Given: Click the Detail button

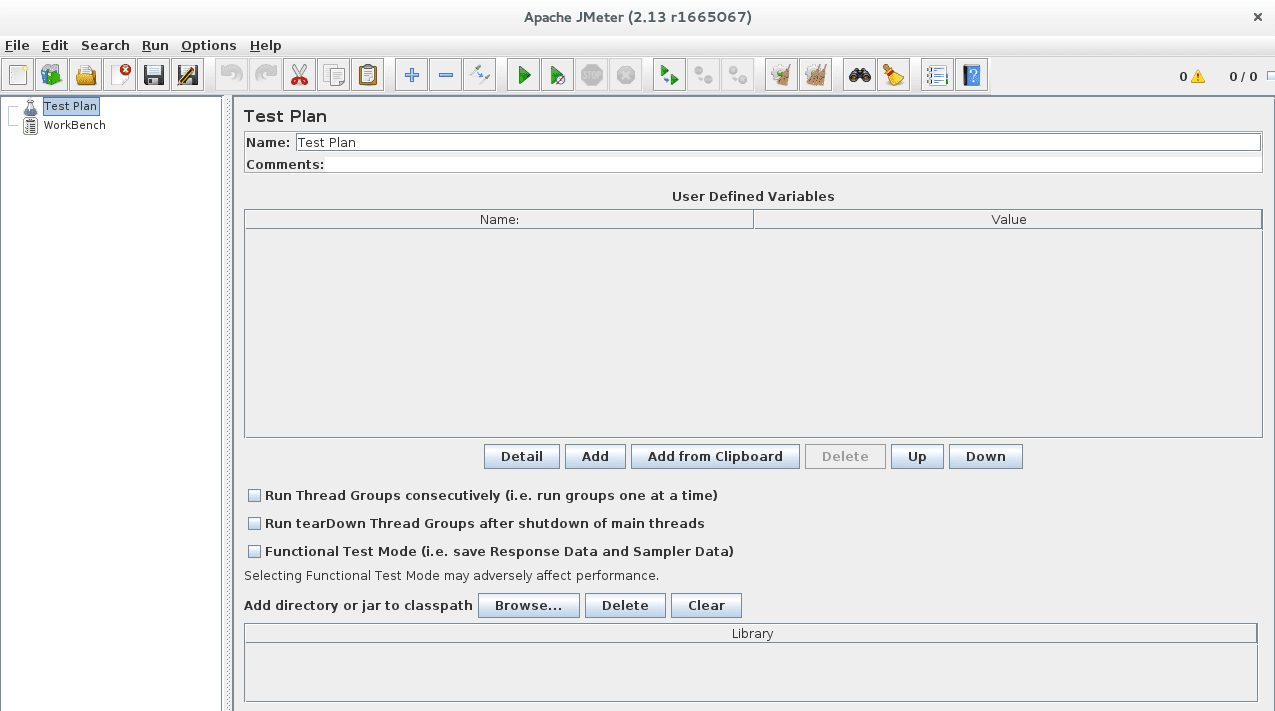Looking at the screenshot, I should tap(521, 456).
